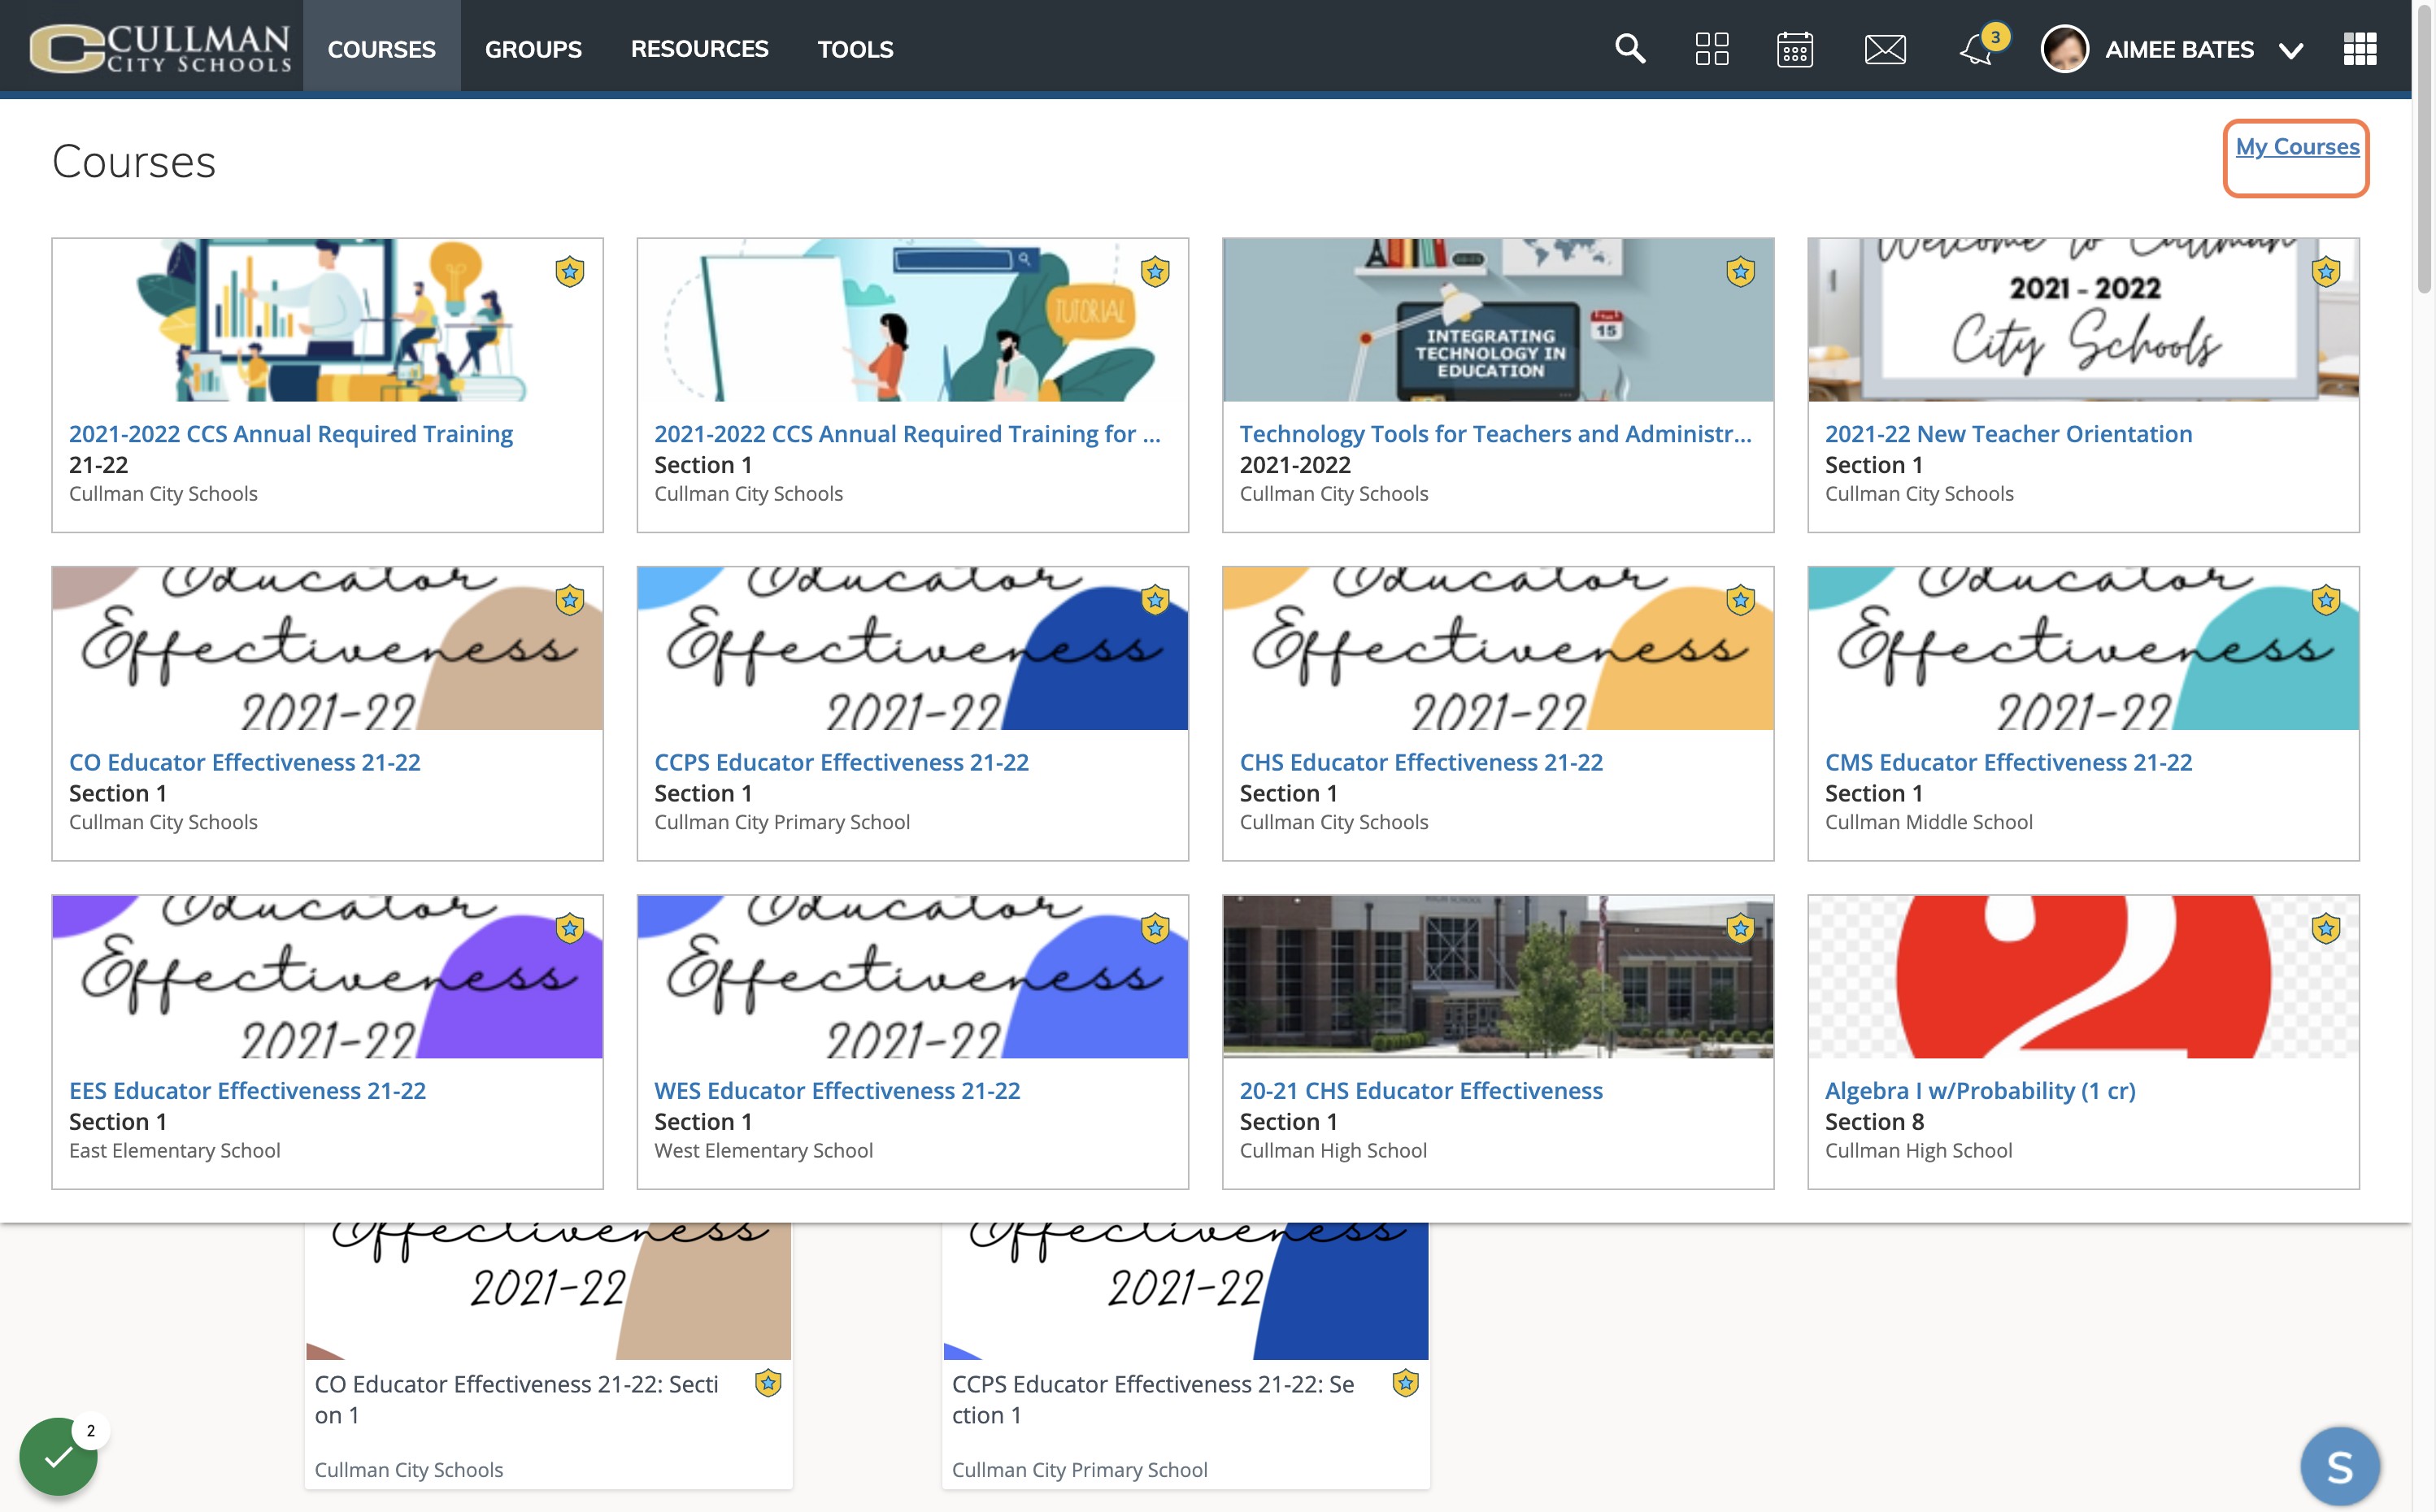2436x1512 pixels.
Task: Open the Resources menu
Action: [x=699, y=48]
